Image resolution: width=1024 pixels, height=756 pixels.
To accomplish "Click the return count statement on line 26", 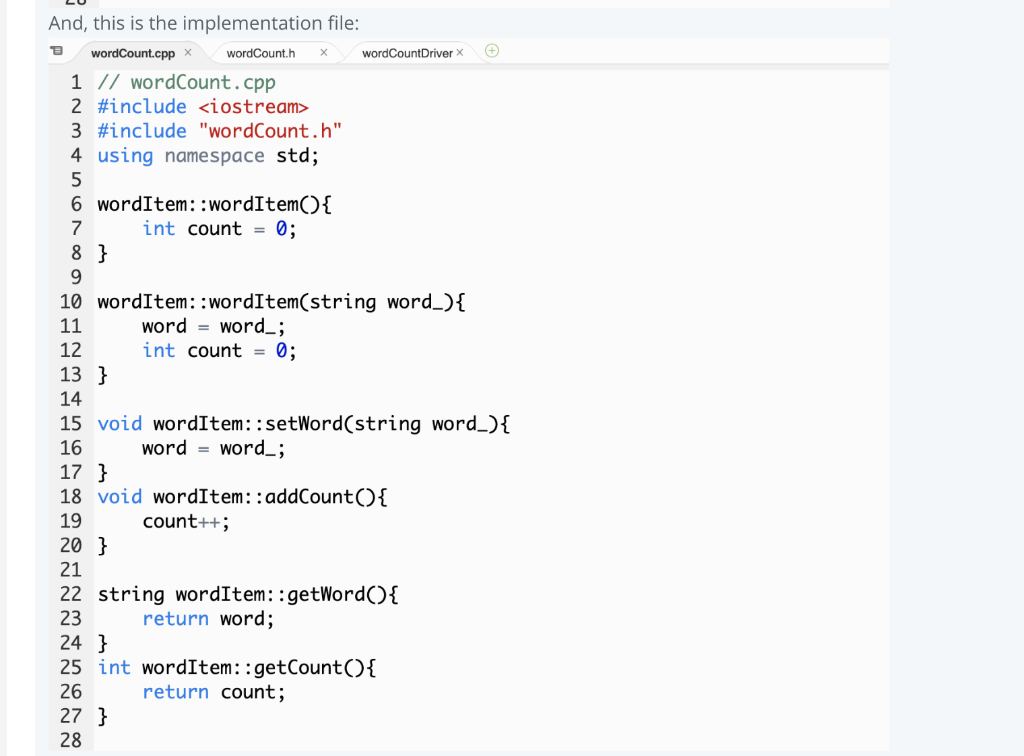I will [214, 691].
